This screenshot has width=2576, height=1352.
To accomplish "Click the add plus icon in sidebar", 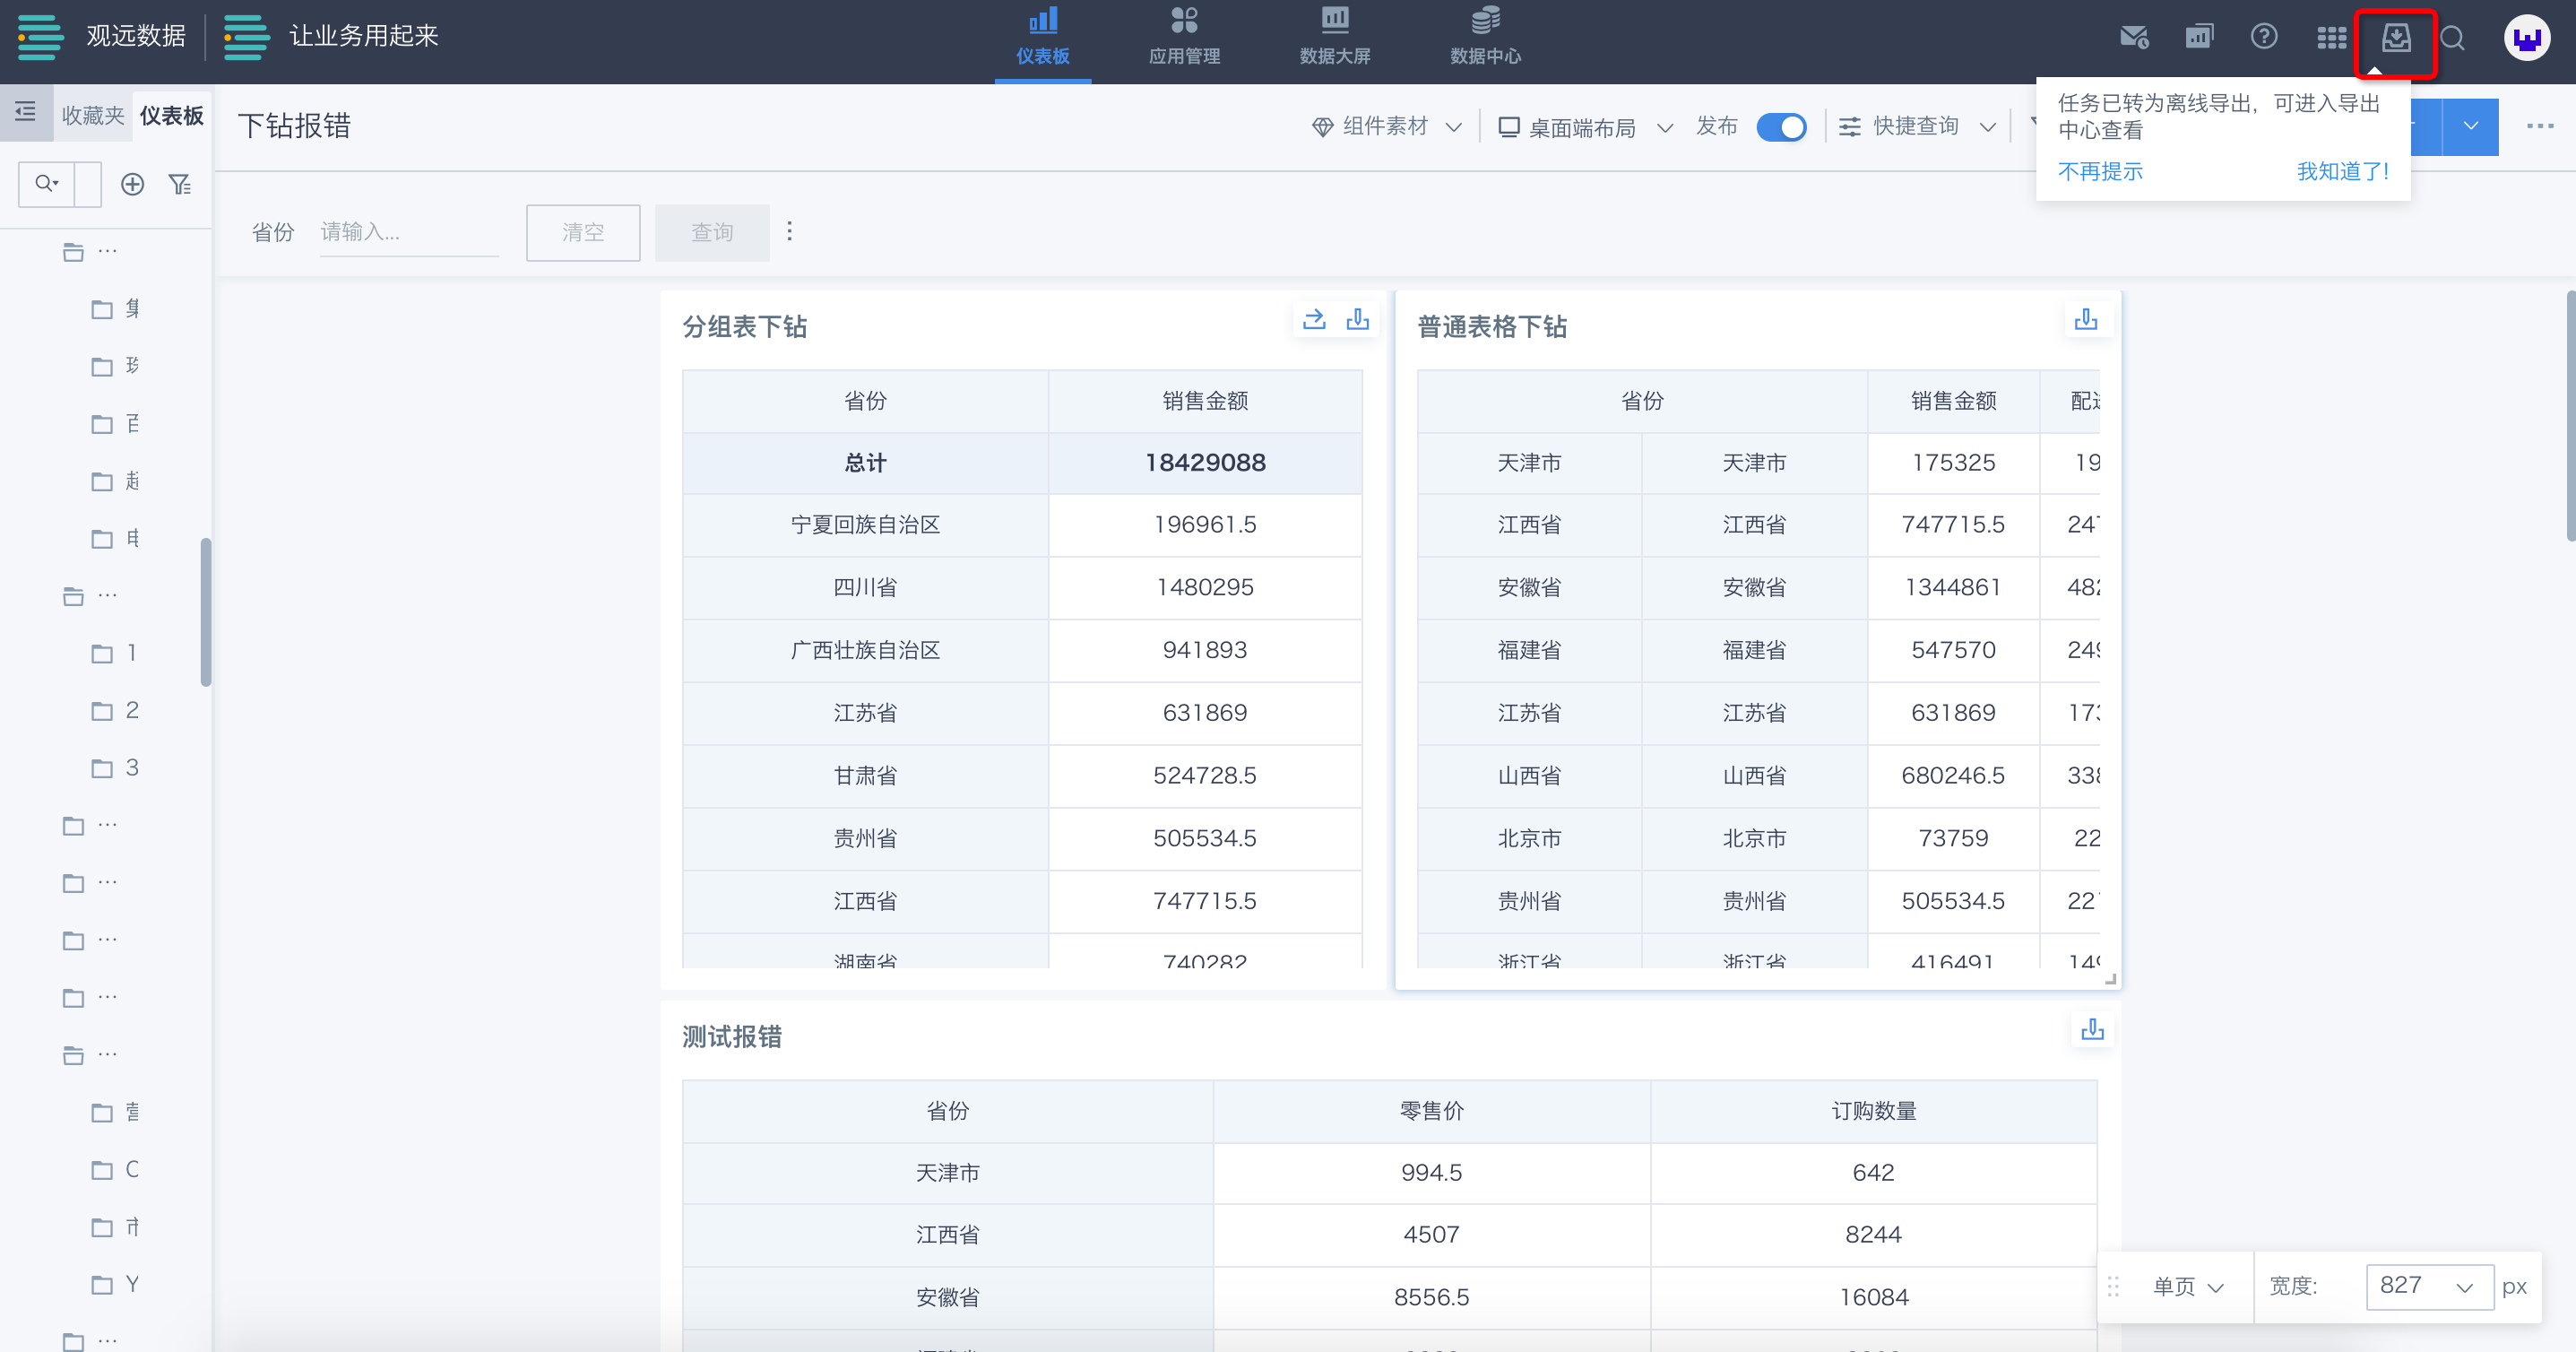I will coord(132,184).
